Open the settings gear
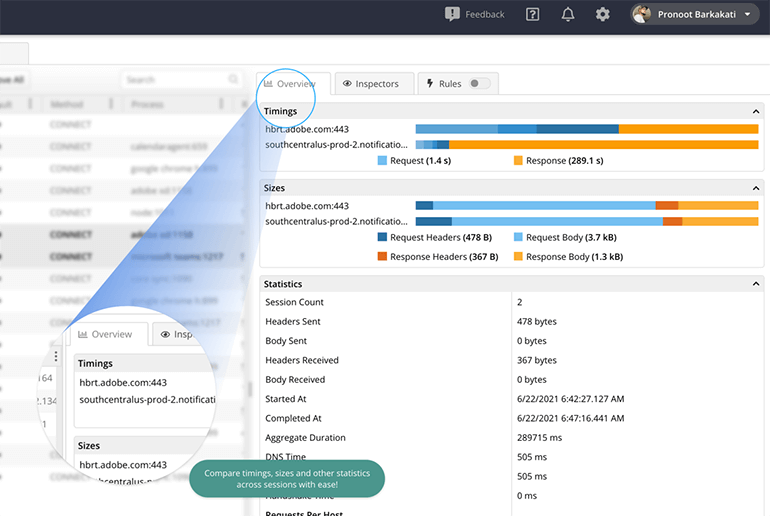 [x=602, y=14]
